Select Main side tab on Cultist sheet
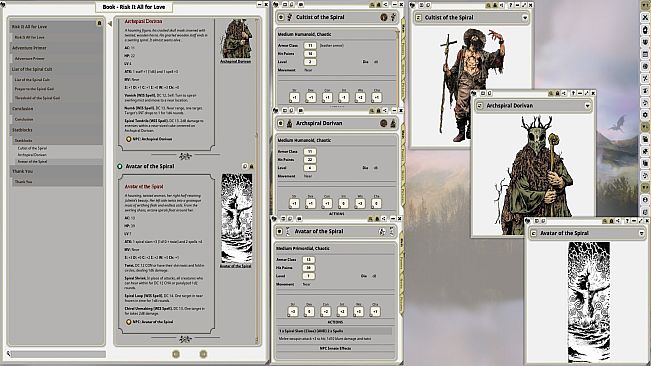 coord(402,29)
